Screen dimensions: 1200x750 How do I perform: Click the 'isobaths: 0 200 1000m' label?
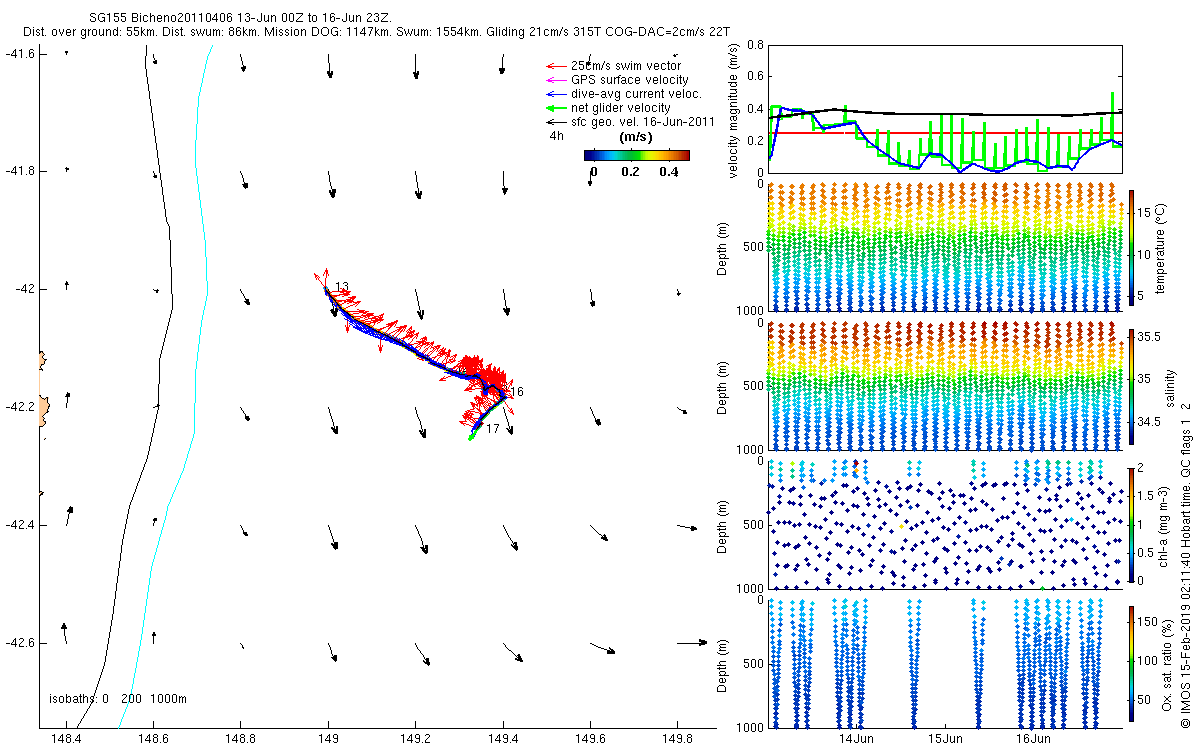click(x=118, y=698)
